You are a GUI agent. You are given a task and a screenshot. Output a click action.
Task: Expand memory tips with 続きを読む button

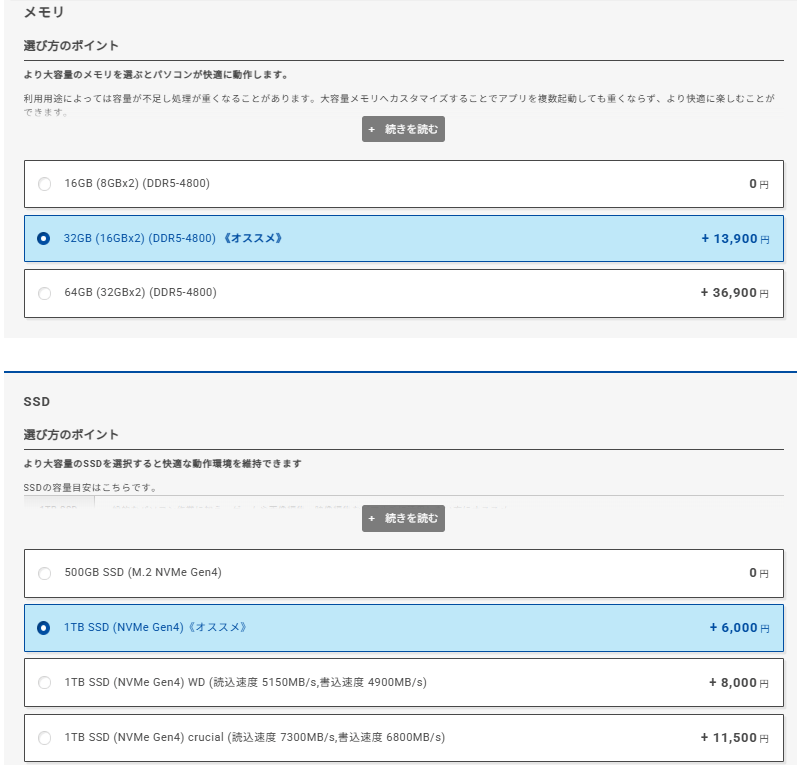[x=403, y=130]
